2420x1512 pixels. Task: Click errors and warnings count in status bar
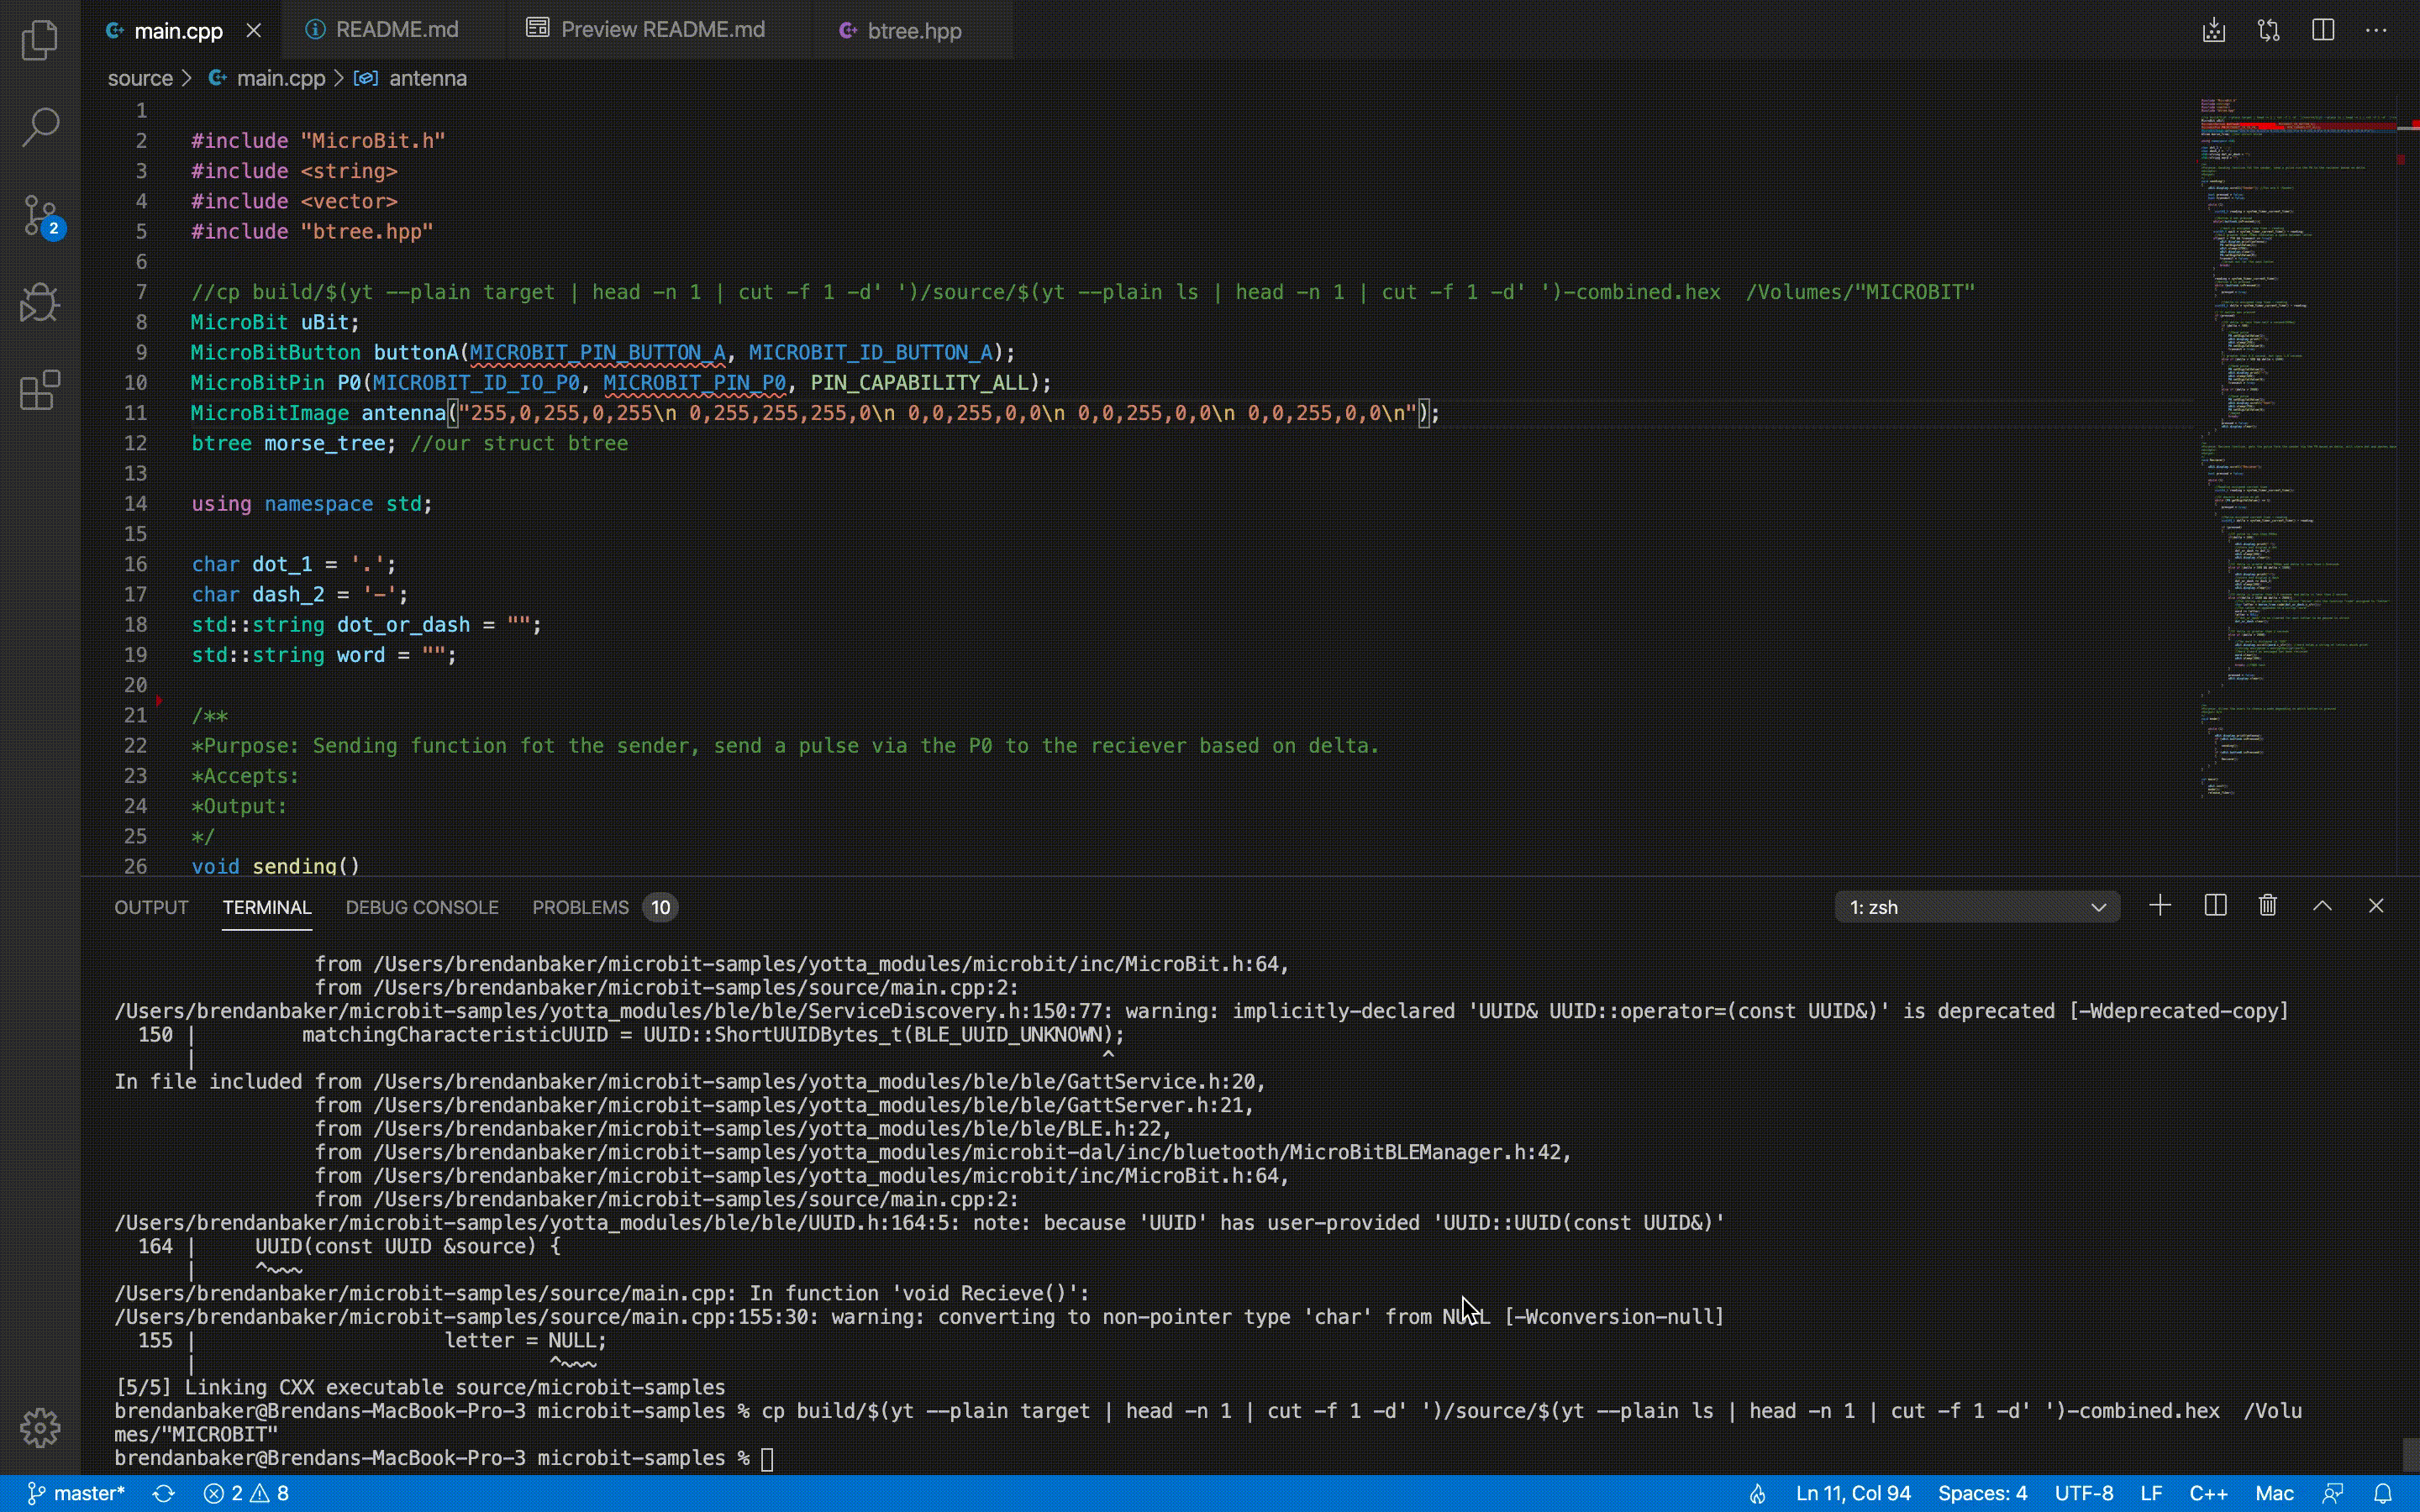pos(246,1493)
